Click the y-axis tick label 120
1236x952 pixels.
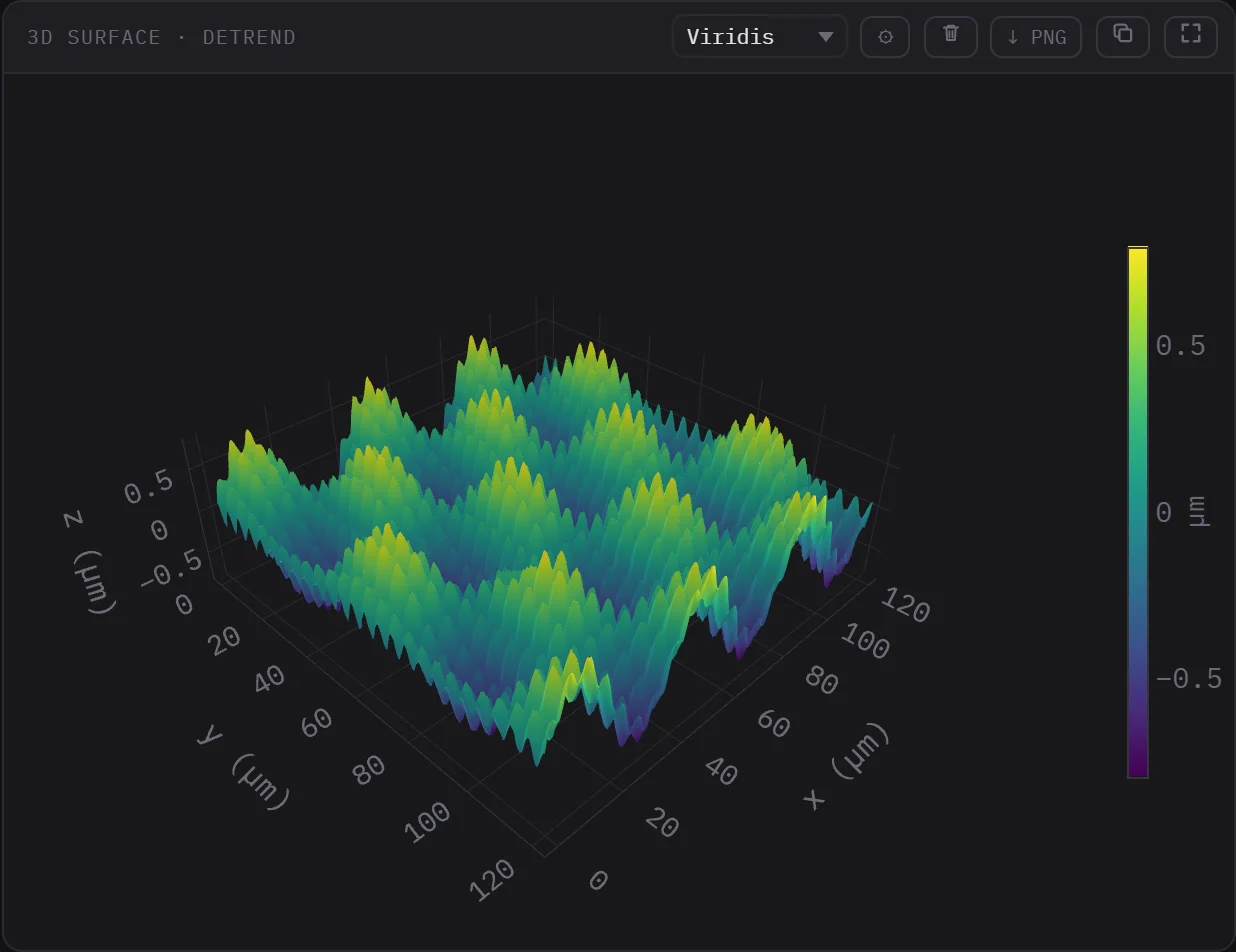[490, 879]
